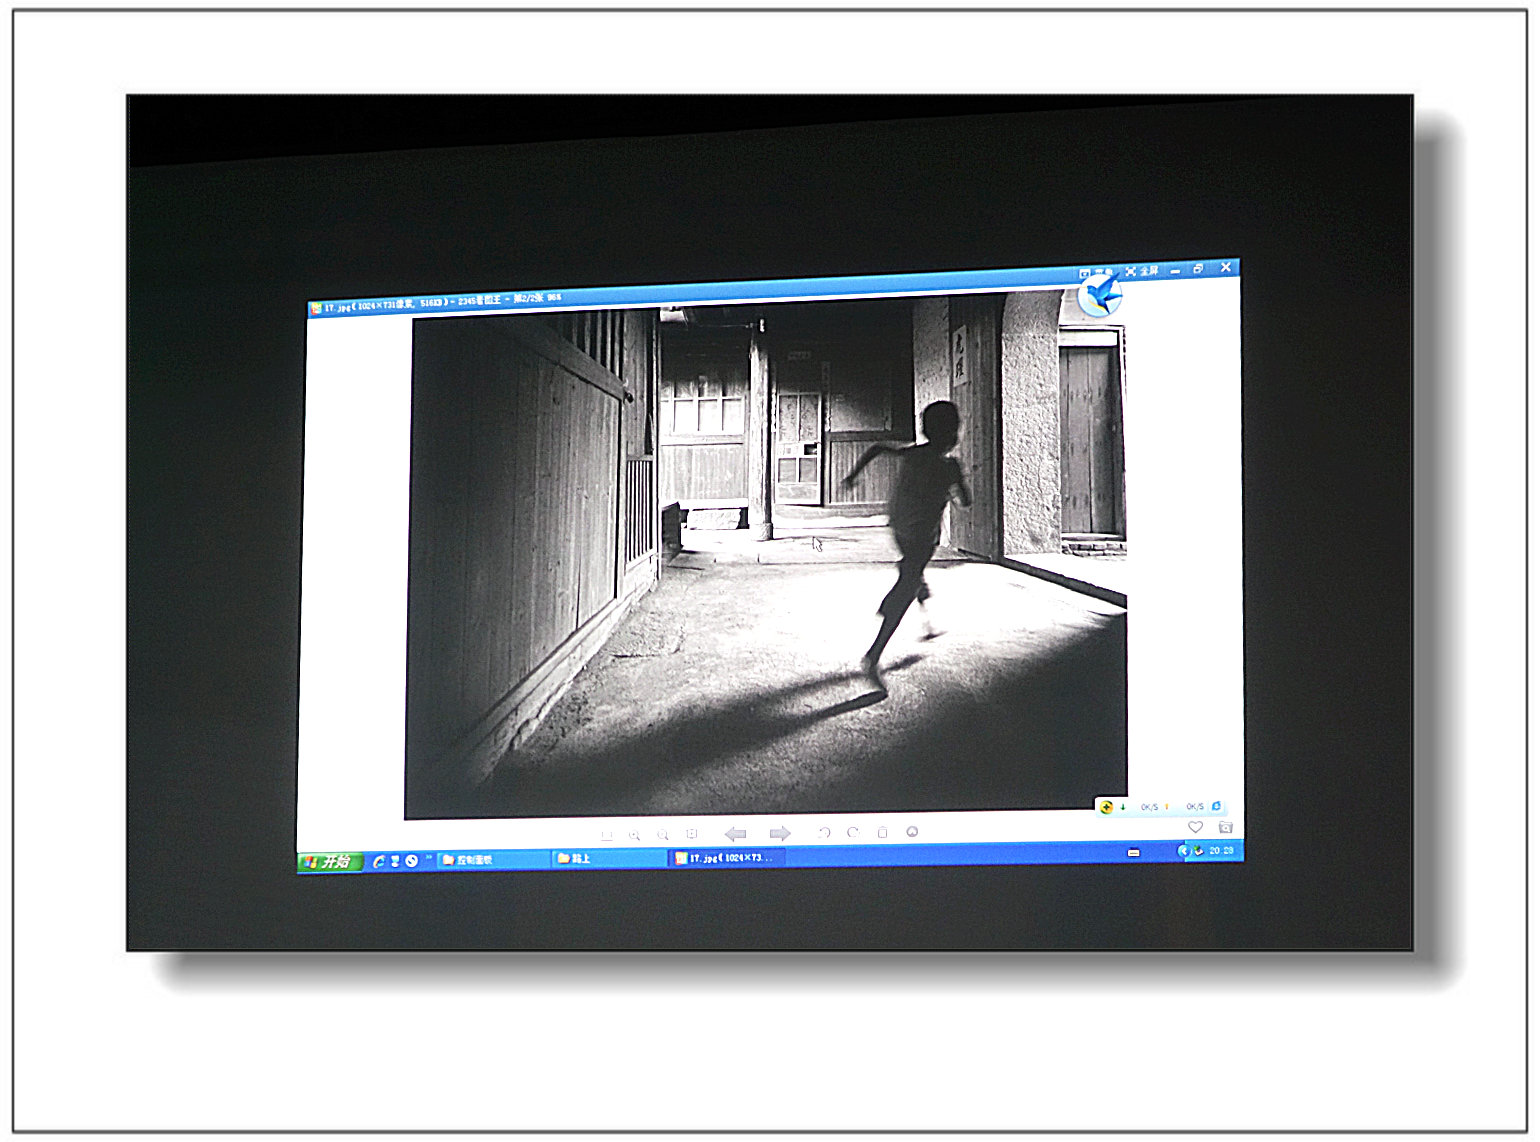Open the Windows 开始 start menu
This screenshot has height=1142, width=1540.
(330, 861)
